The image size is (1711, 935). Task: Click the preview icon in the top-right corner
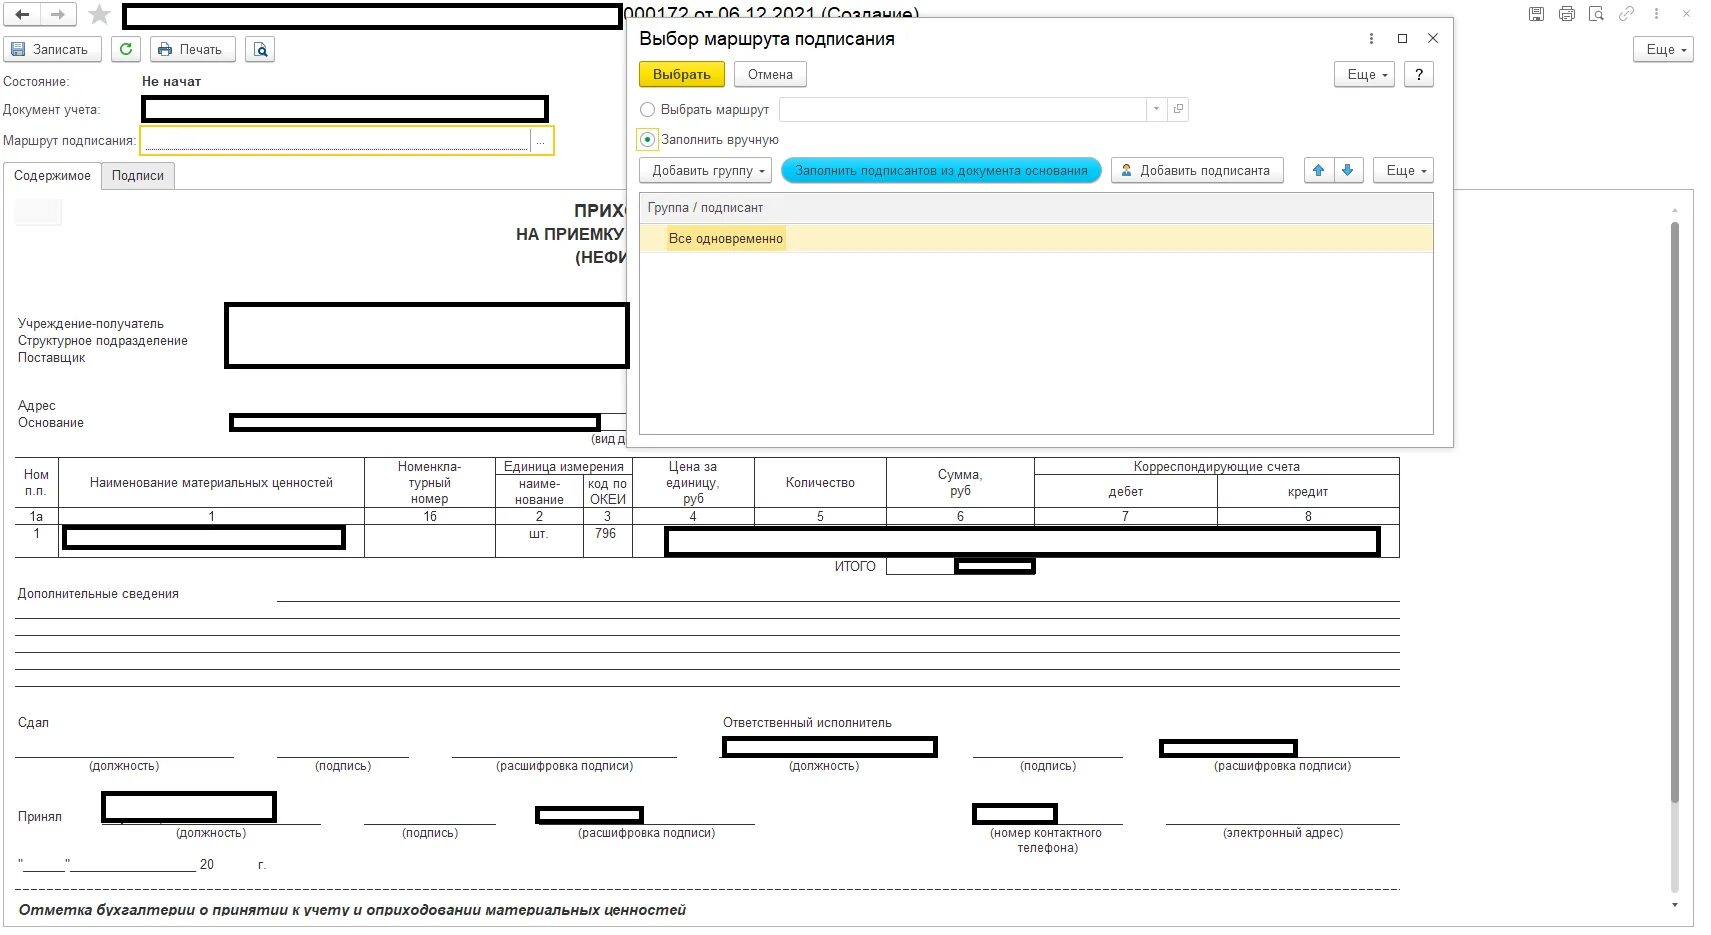click(1597, 14)
